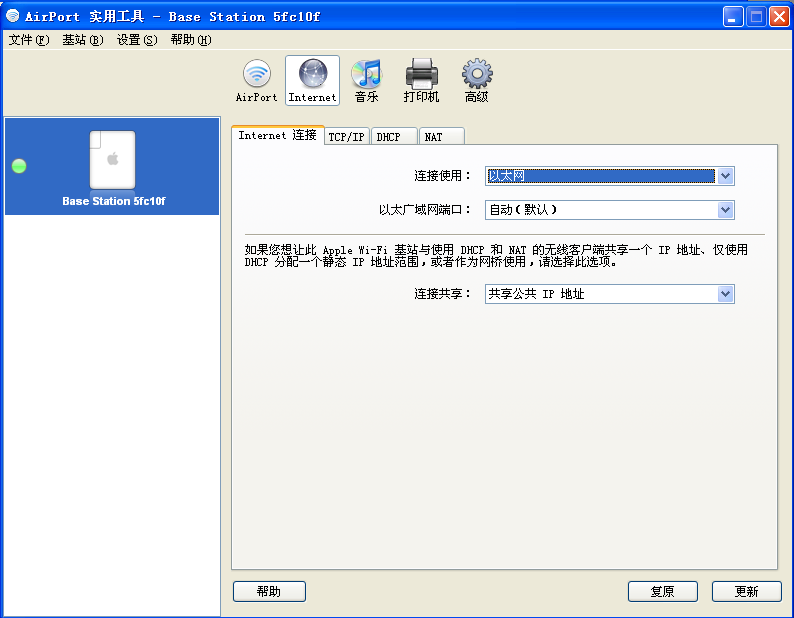Click the highlighted 以太网 value in 连接使用 field
The image size is (794, 618).
[601, 176]
